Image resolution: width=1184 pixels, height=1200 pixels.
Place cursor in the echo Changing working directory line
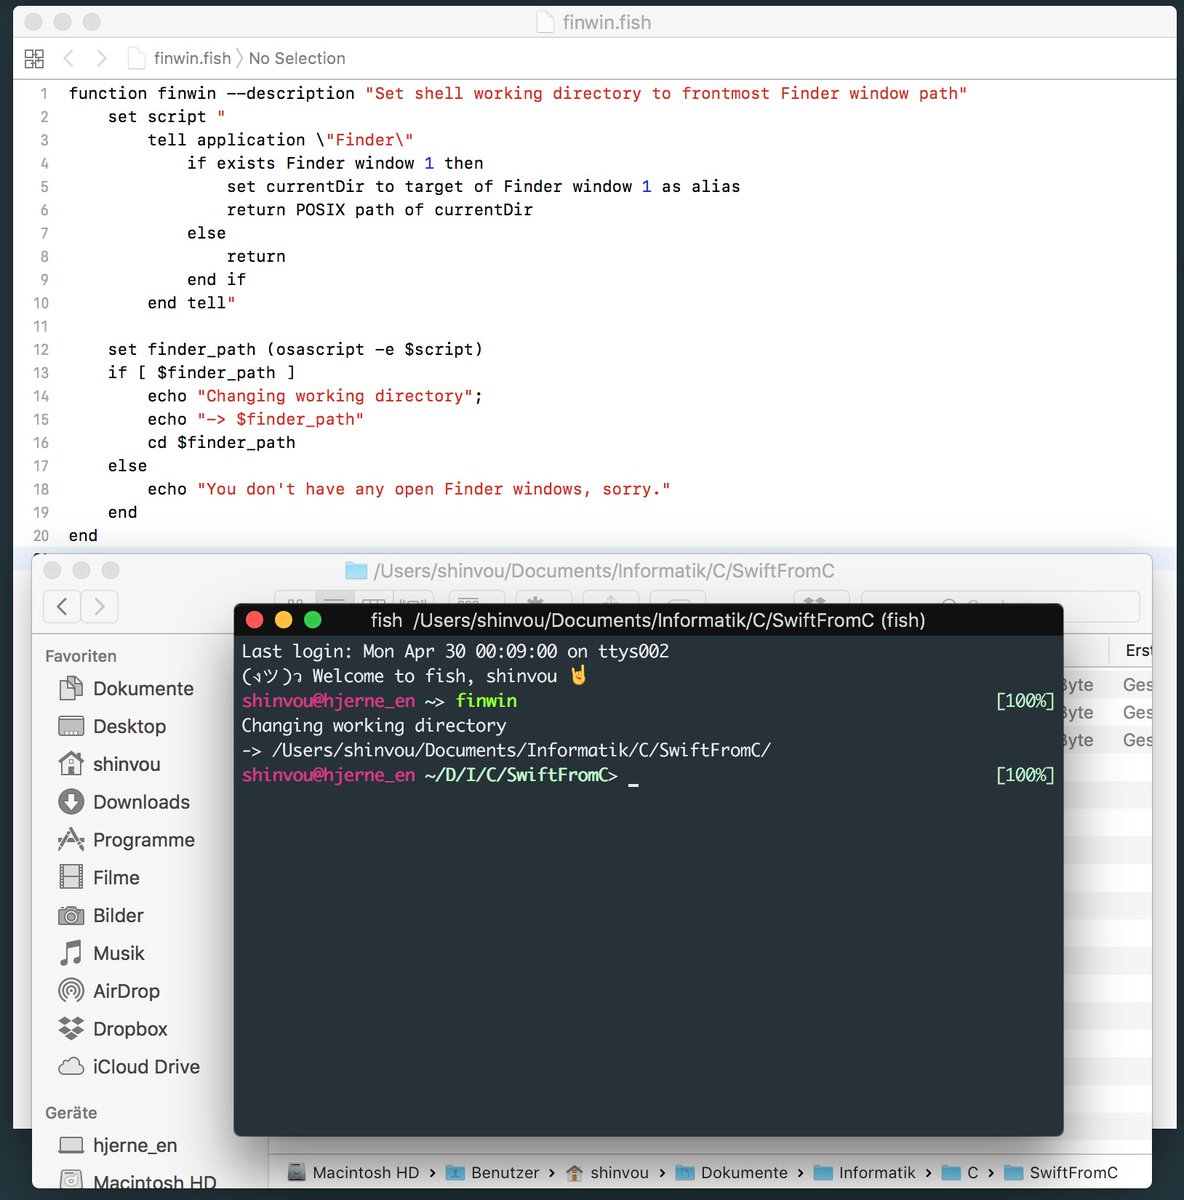[x=315, y=396]
